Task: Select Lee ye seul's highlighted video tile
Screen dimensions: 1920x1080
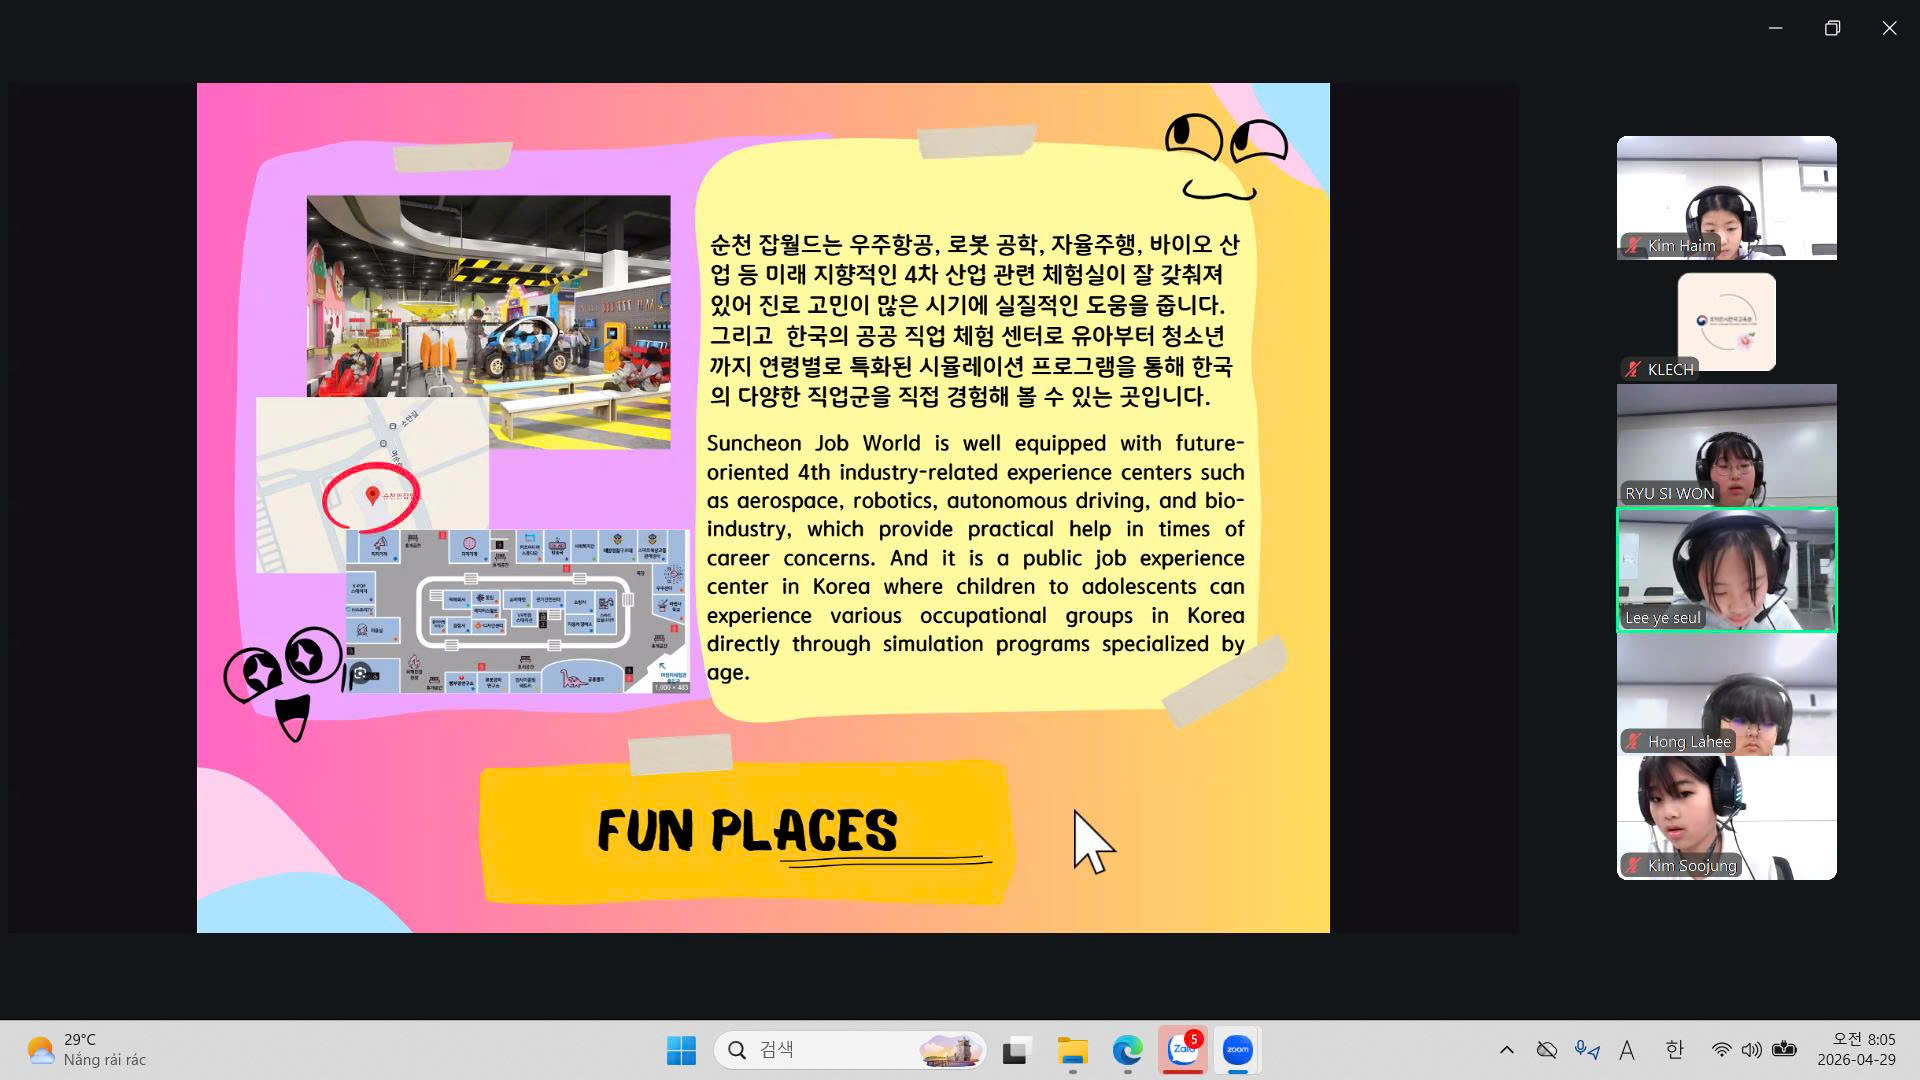Action: point(1726,570)
